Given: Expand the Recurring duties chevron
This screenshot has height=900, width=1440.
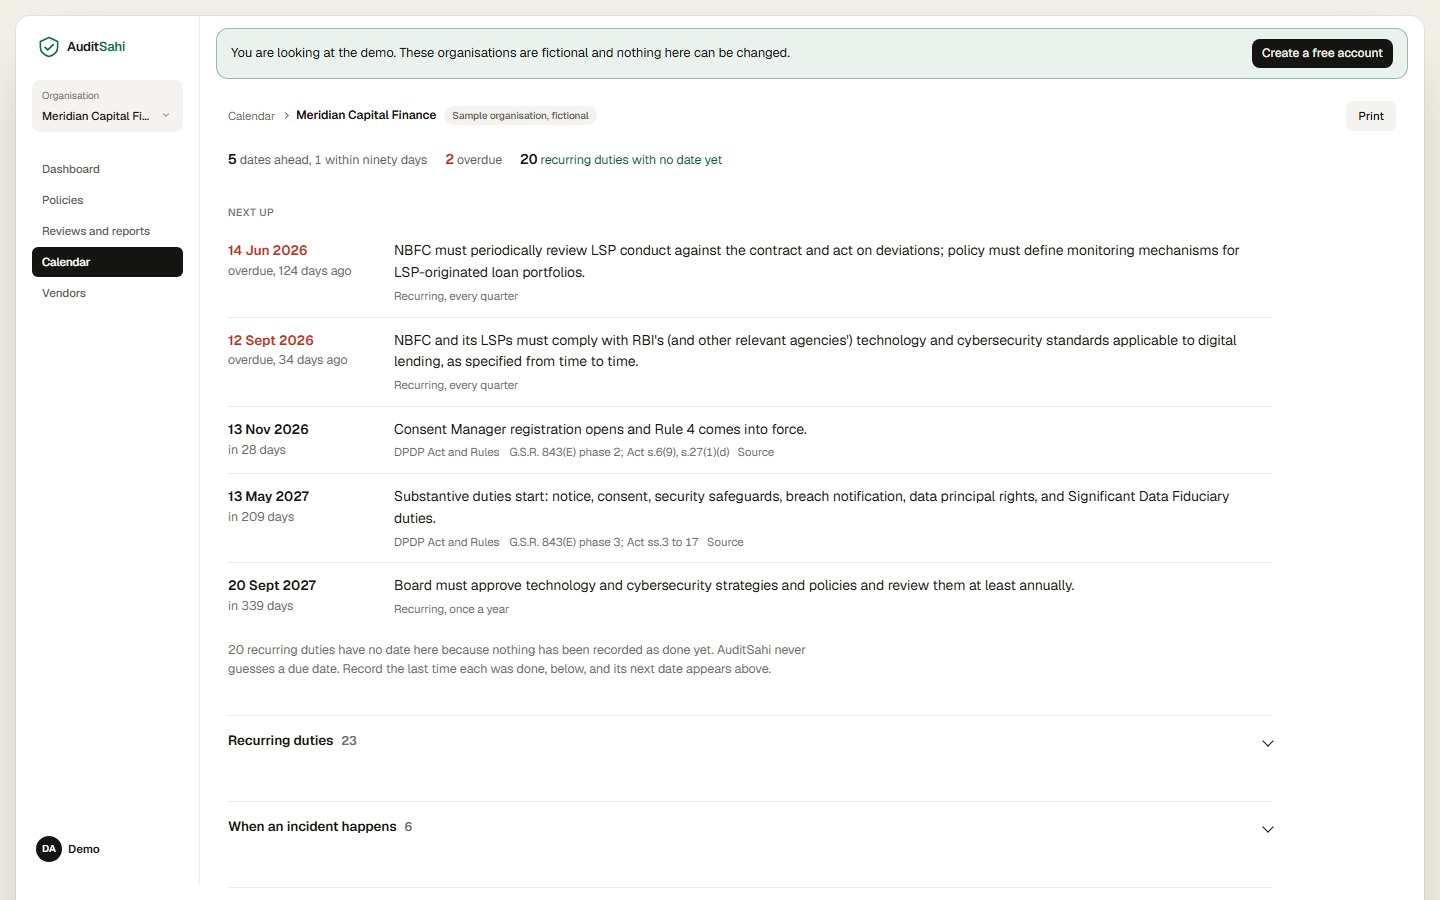Looking at the screenshot, I should point(1267,743).
